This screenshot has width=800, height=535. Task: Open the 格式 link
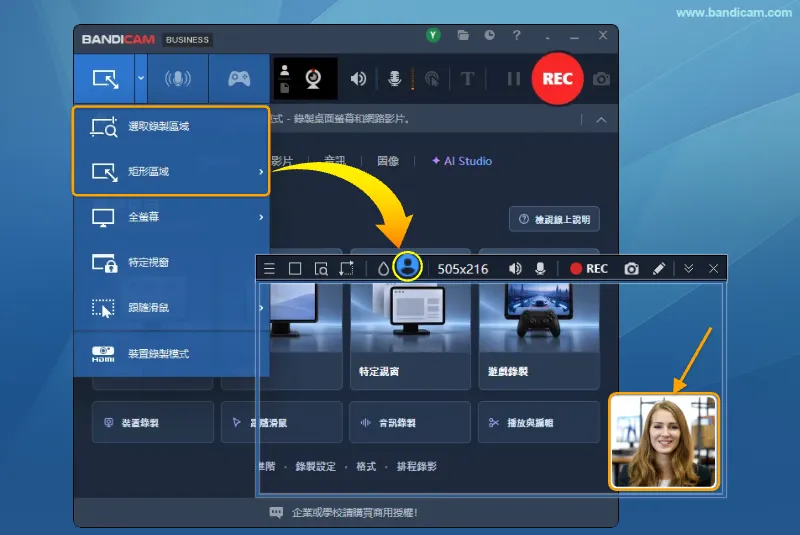366,467
